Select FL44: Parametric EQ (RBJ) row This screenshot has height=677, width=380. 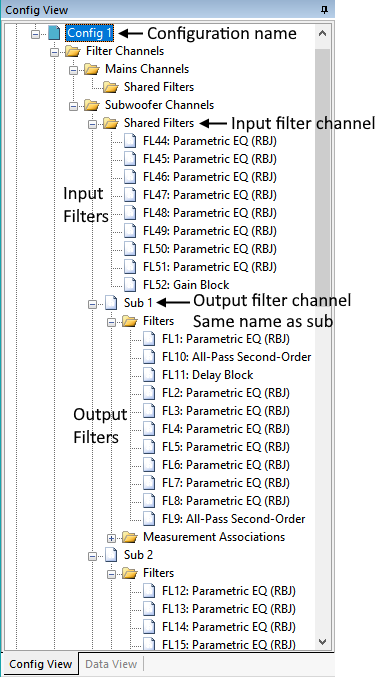[x=209, y=141]
